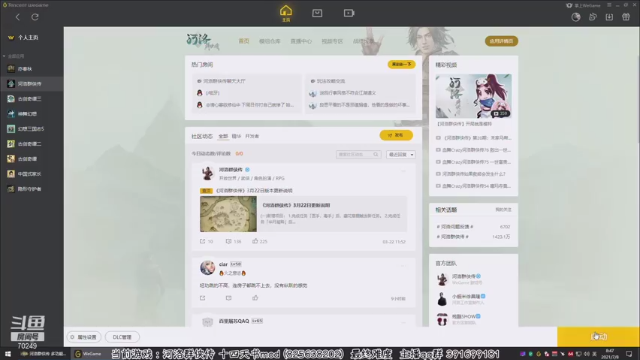640x360 pixels.
Task: Open the store icon next to home
Action: tap(317, 13)
